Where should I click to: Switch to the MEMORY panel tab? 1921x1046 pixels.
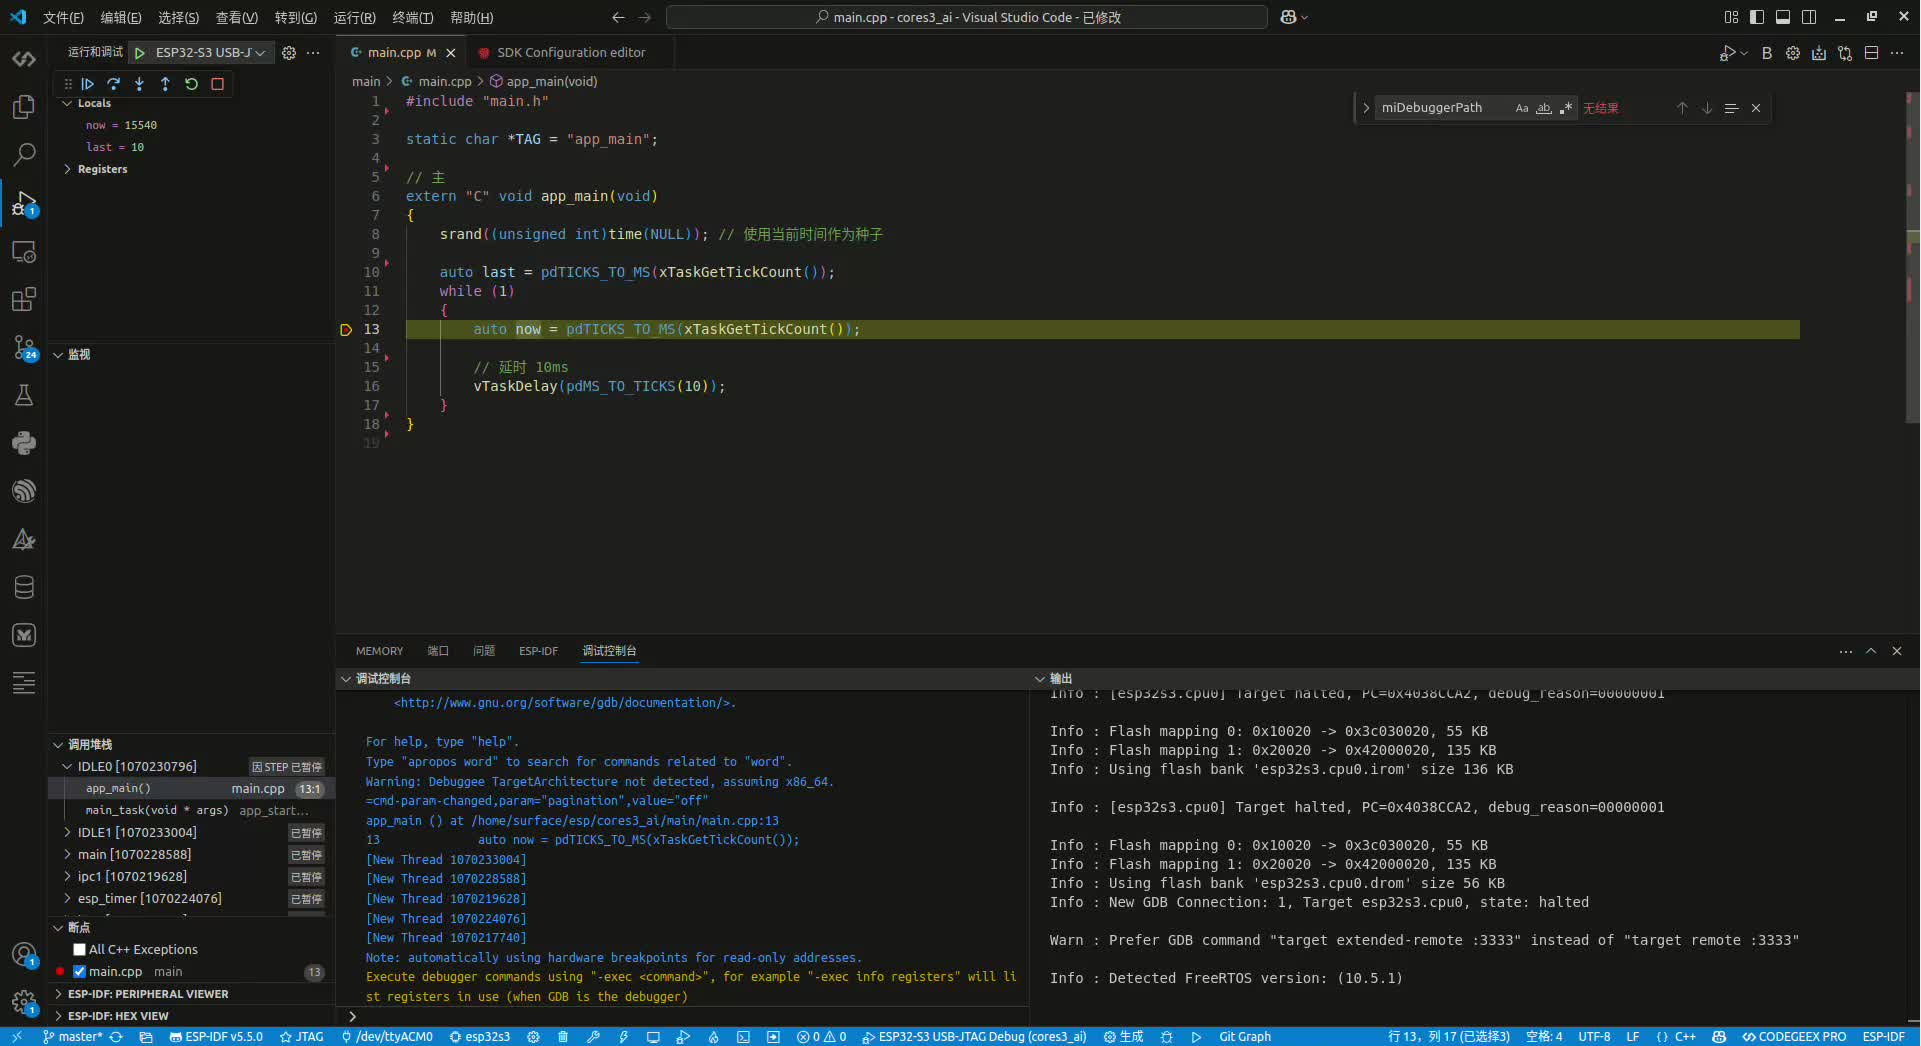tap(379, 651)
